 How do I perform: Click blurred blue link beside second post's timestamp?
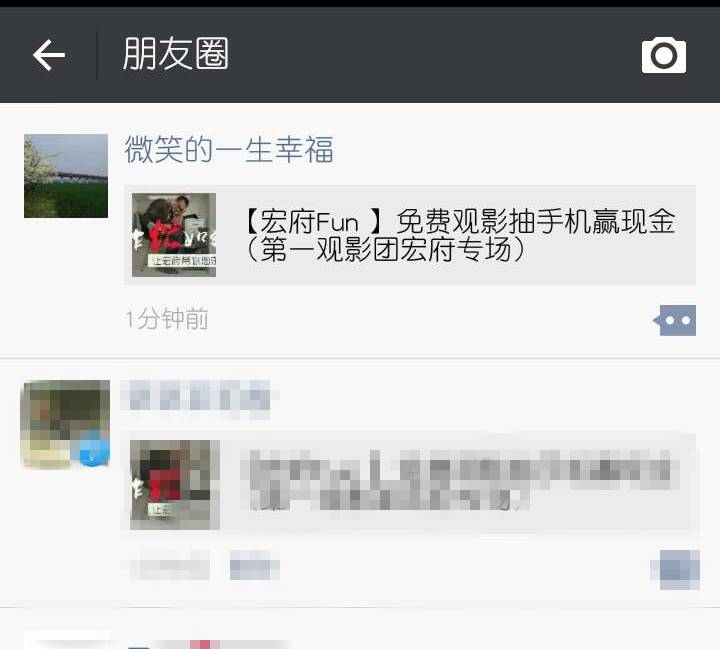coord(255,565)
